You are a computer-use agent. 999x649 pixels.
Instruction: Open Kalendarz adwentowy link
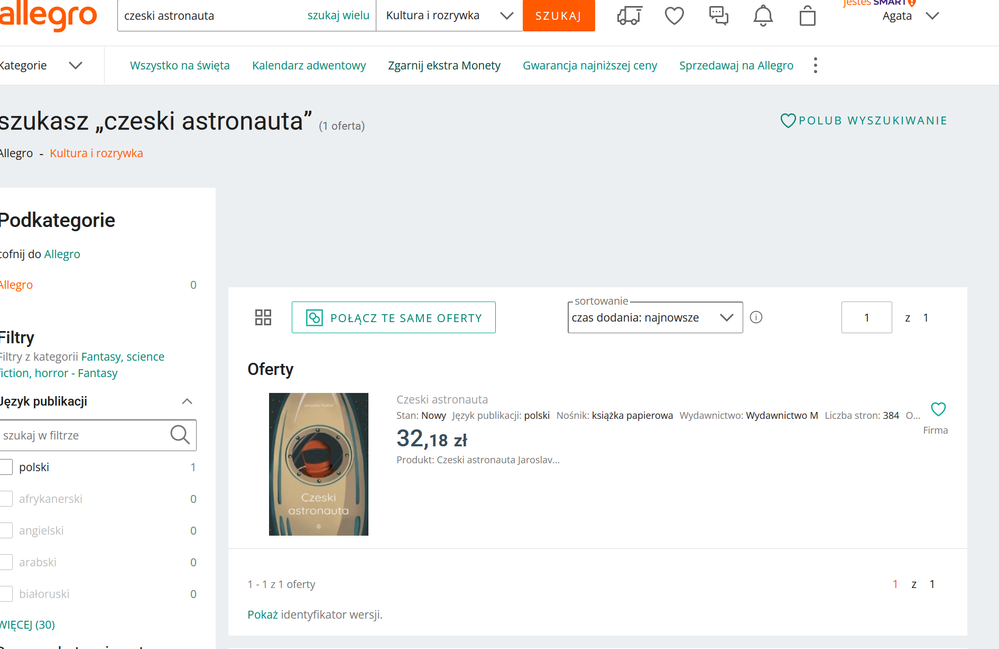coord(309,65)
